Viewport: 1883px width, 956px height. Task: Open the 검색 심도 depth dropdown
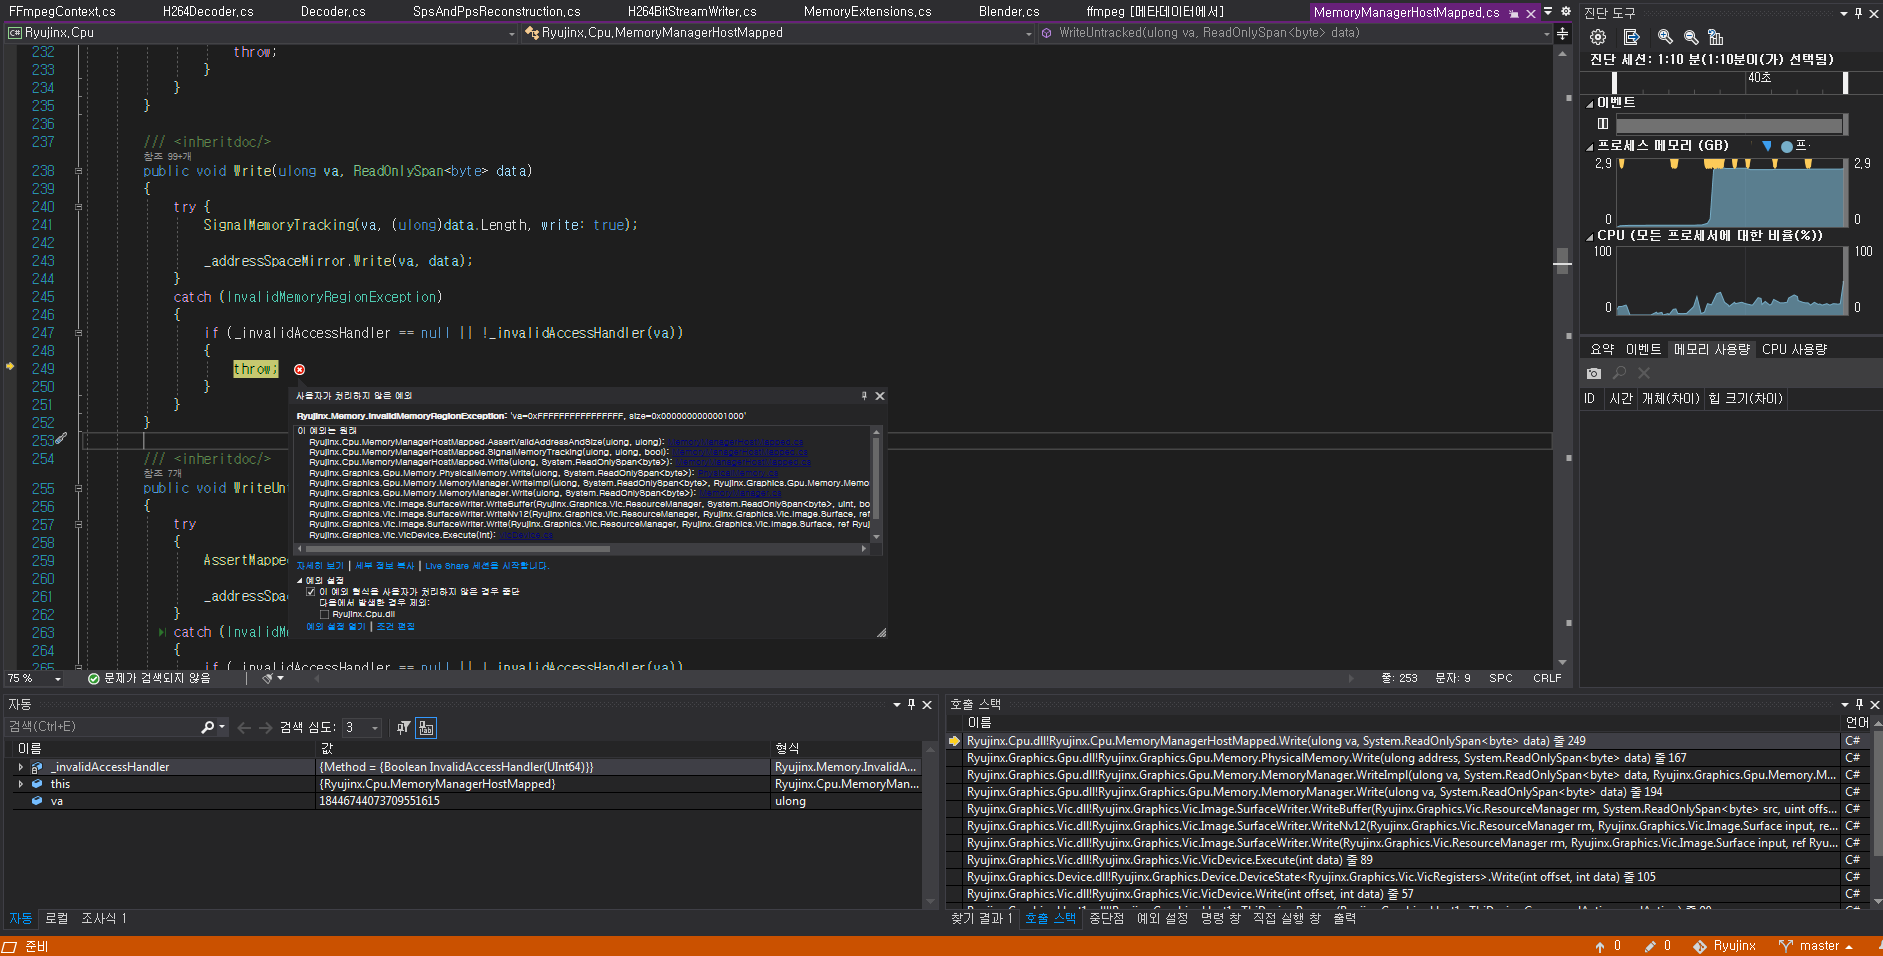(375, 727)
